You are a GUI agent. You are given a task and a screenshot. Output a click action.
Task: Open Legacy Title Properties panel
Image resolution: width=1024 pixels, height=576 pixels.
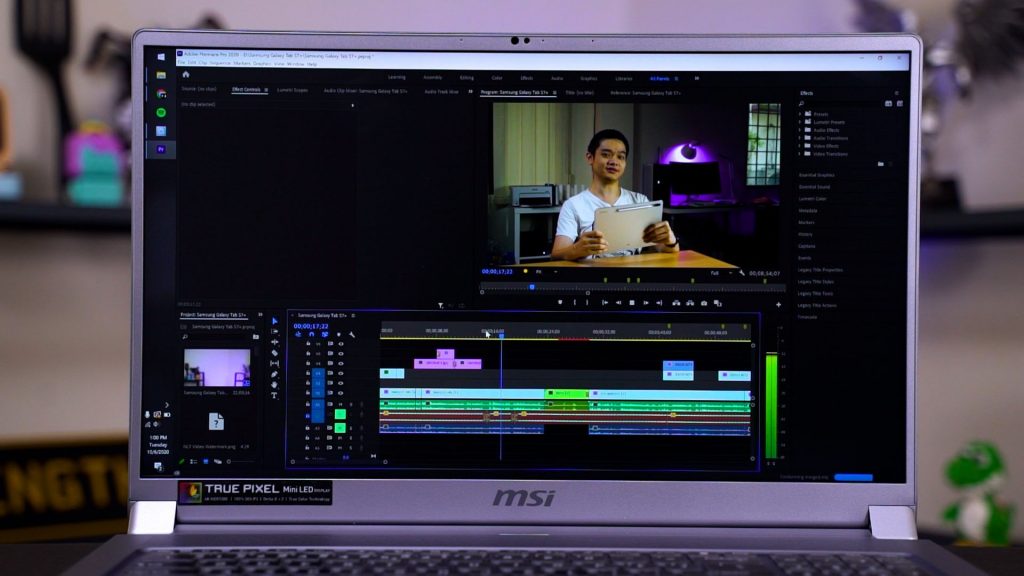click(x=820, y=270)
